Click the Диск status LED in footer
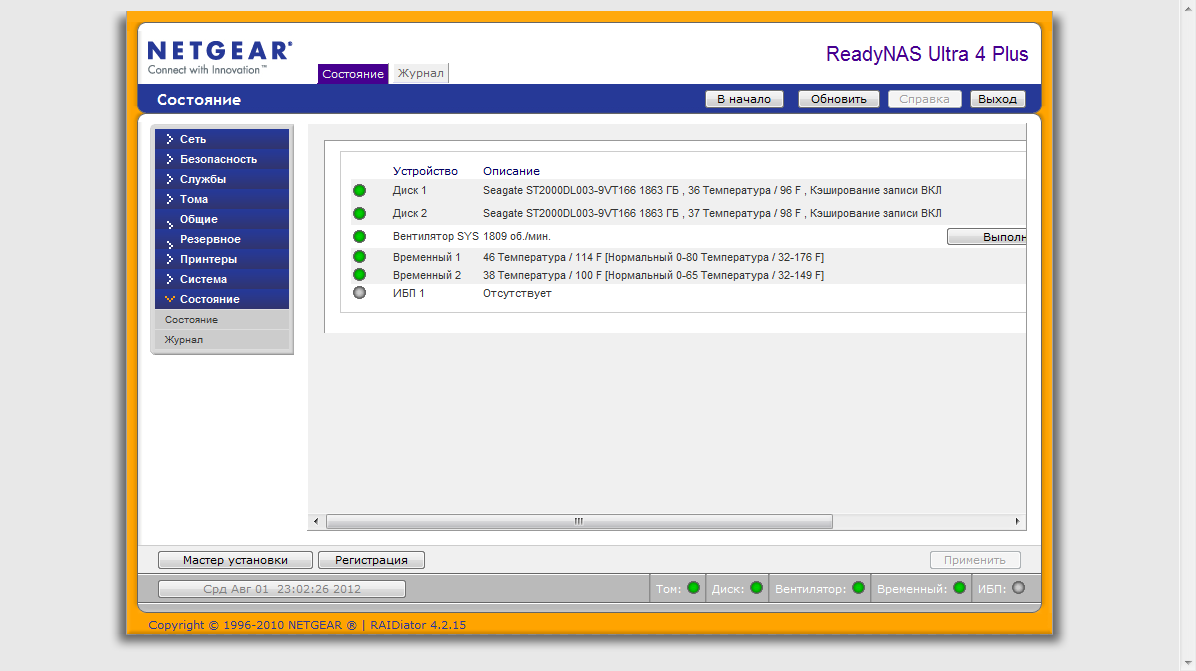Viewport: 1196px width, 671px height. pyautogui.click(x=757, y=588)
